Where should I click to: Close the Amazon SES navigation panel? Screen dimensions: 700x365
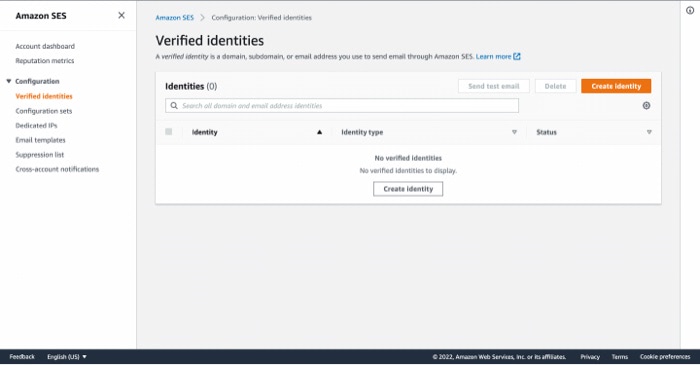pos(121,16)
